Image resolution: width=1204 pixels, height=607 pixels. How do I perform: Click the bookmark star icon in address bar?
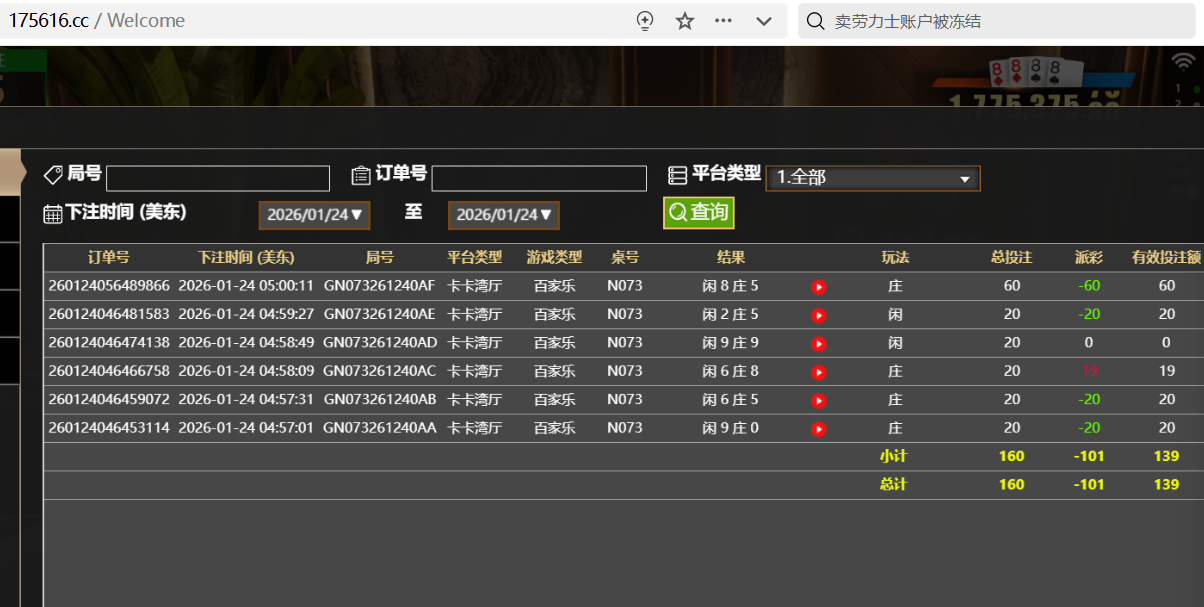(x=685, y=21)
